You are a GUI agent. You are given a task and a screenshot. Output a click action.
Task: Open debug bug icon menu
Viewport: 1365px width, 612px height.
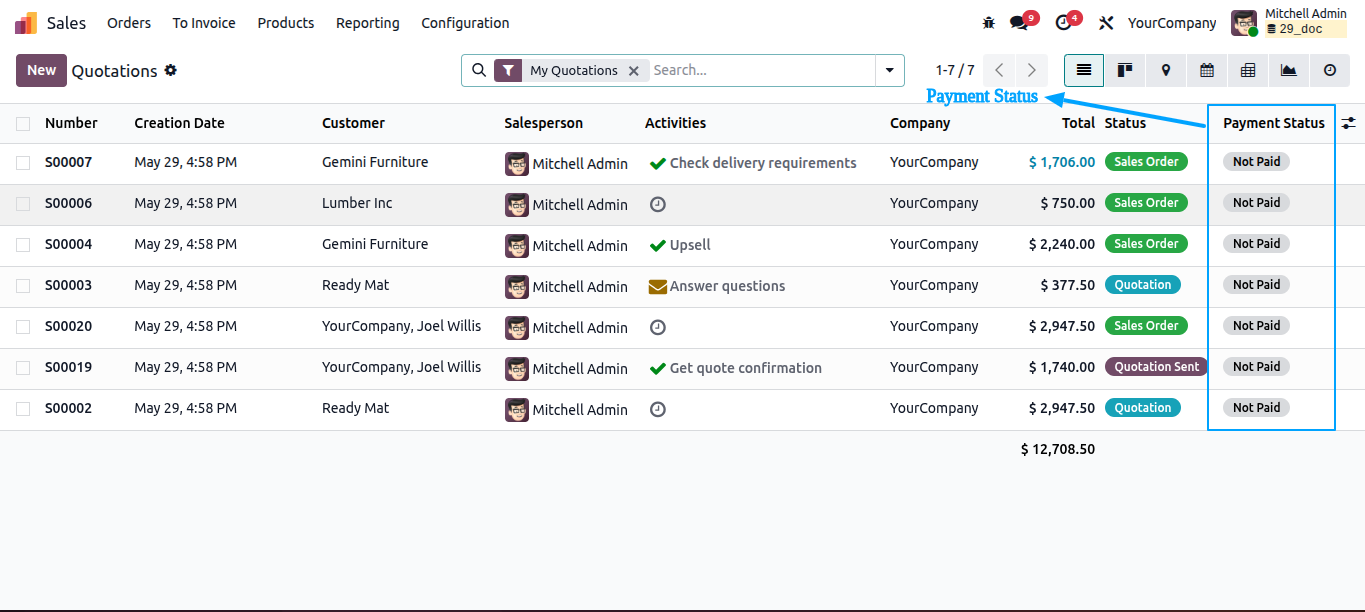click(989, 23)
